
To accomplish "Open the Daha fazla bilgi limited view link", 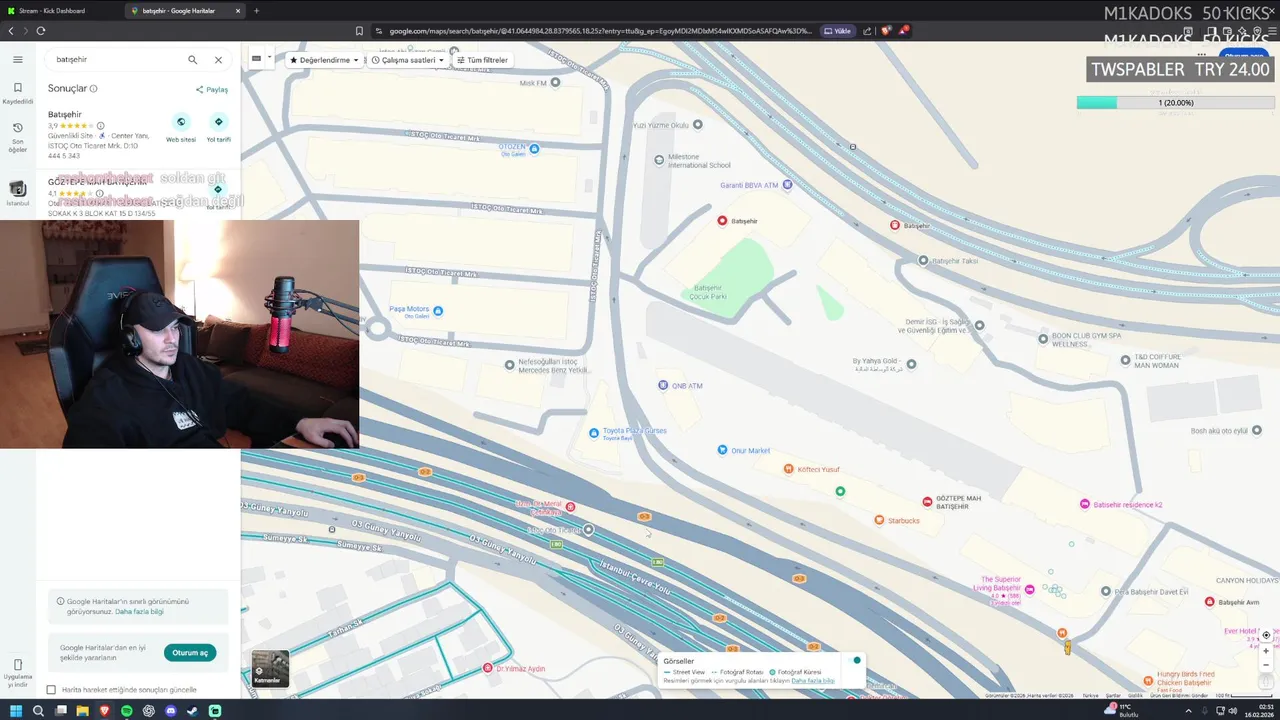I will click(x=139, y=611).
